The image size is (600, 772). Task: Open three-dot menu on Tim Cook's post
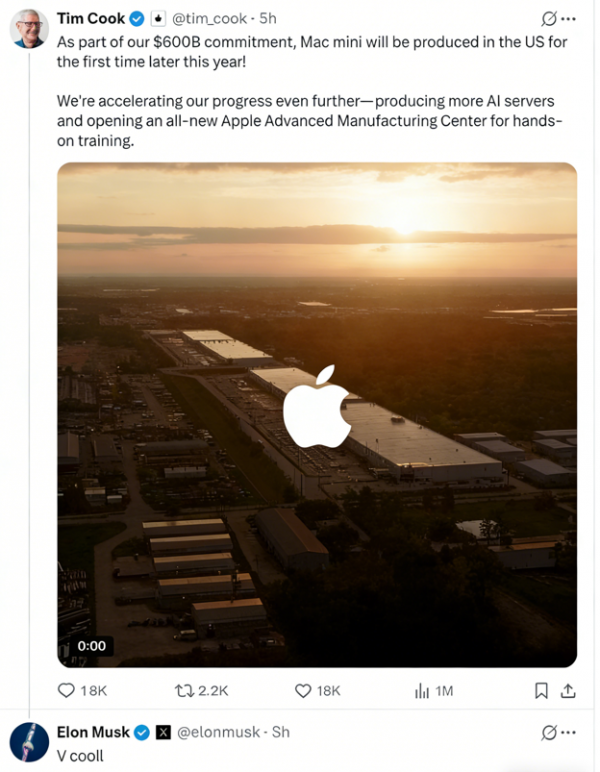pyautogui.click(x=568, y=19)
